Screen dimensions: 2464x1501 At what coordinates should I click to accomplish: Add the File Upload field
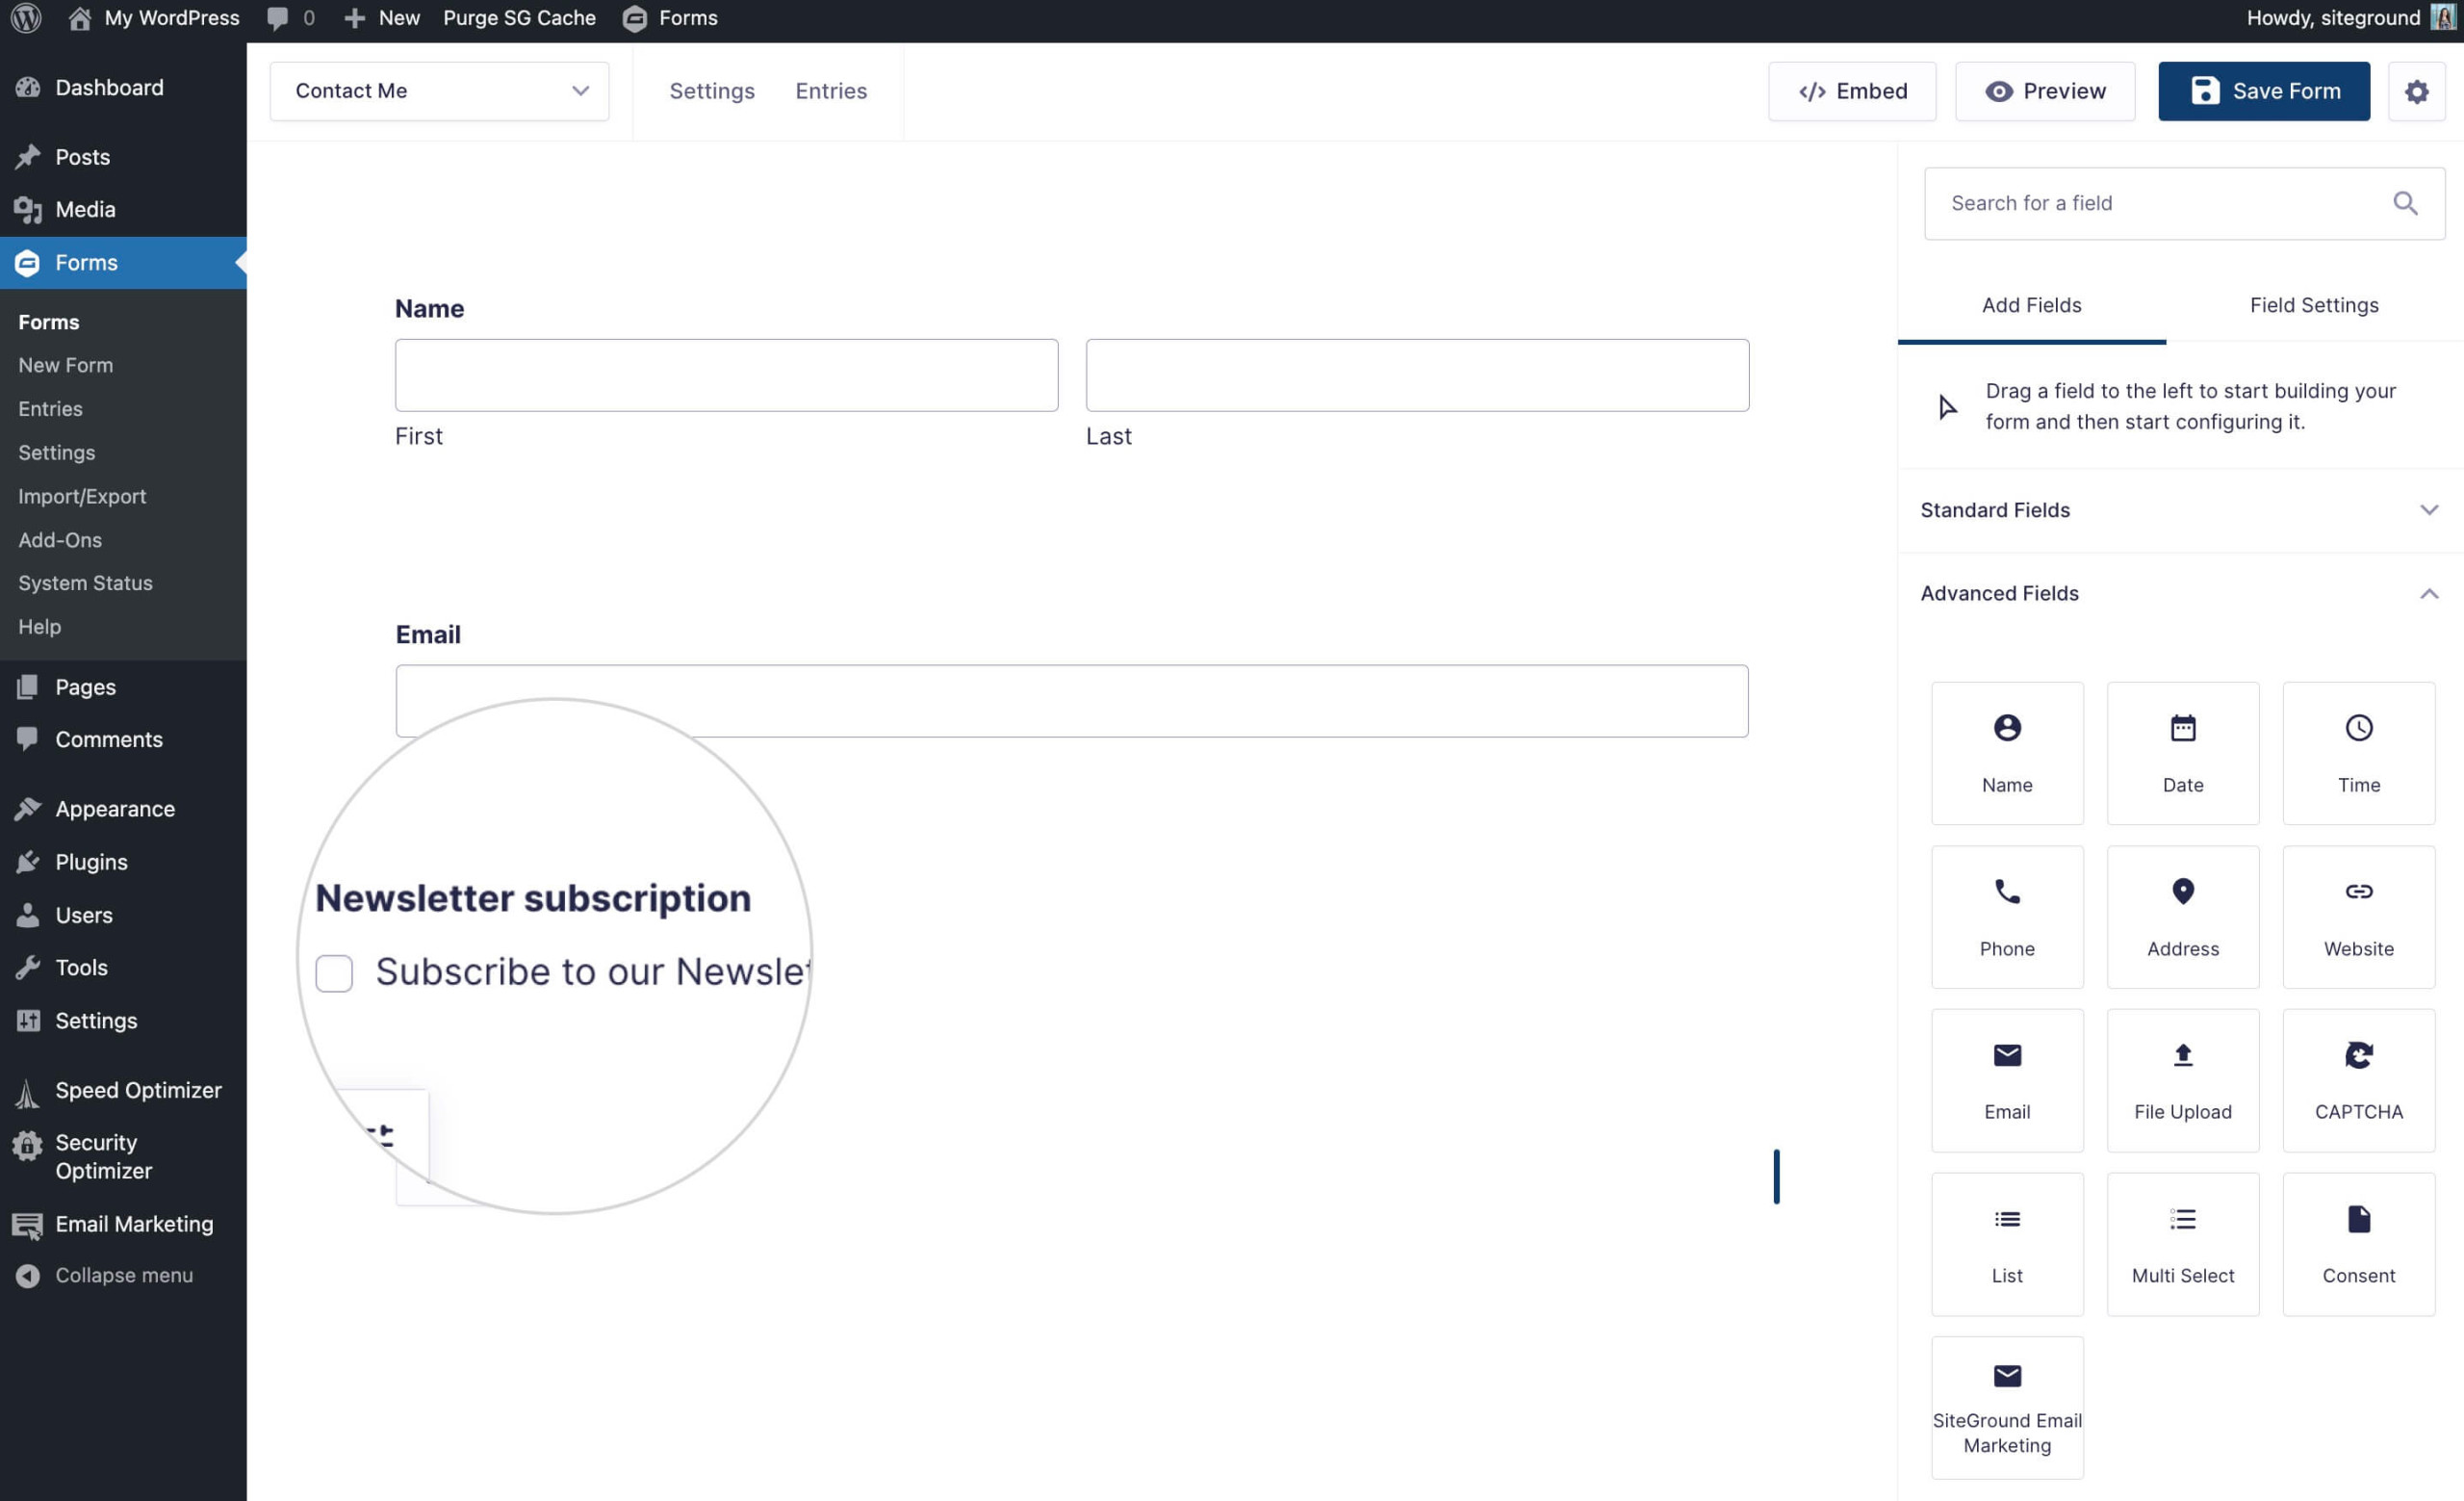(2183, 1080)
